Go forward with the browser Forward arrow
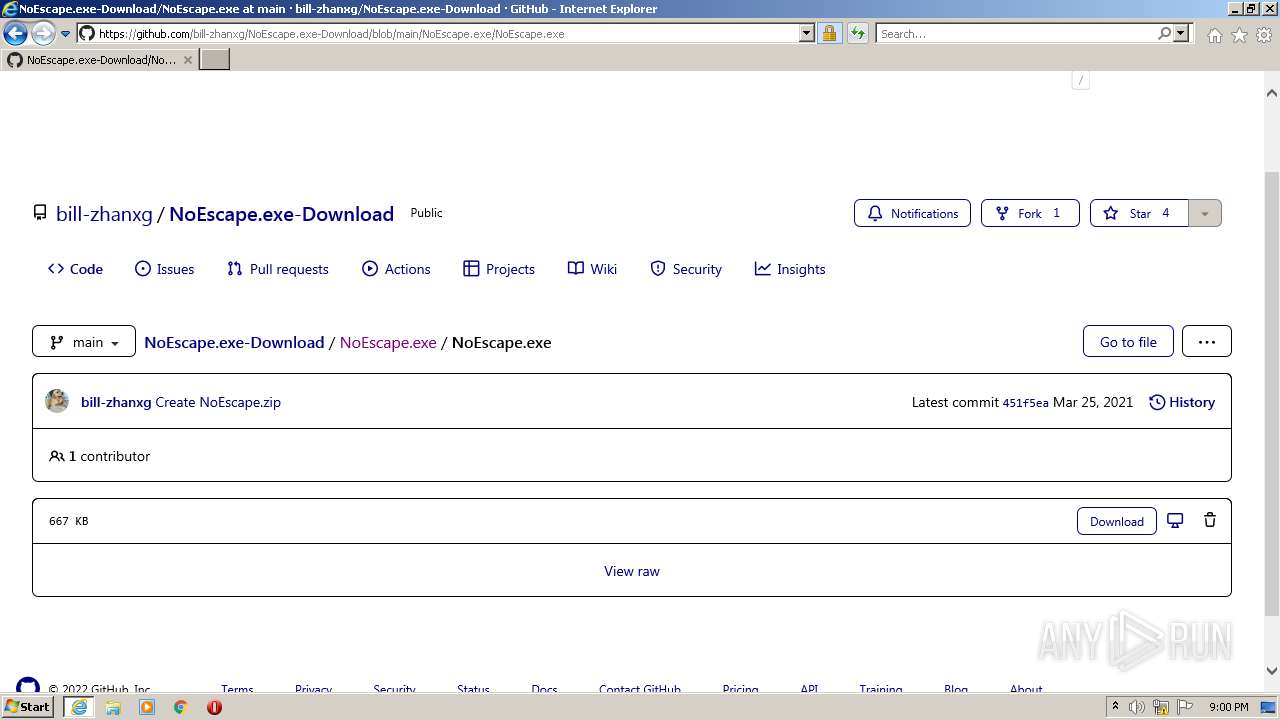The height and width of the screenshot is (720, 1280). [x=43, y=34]
